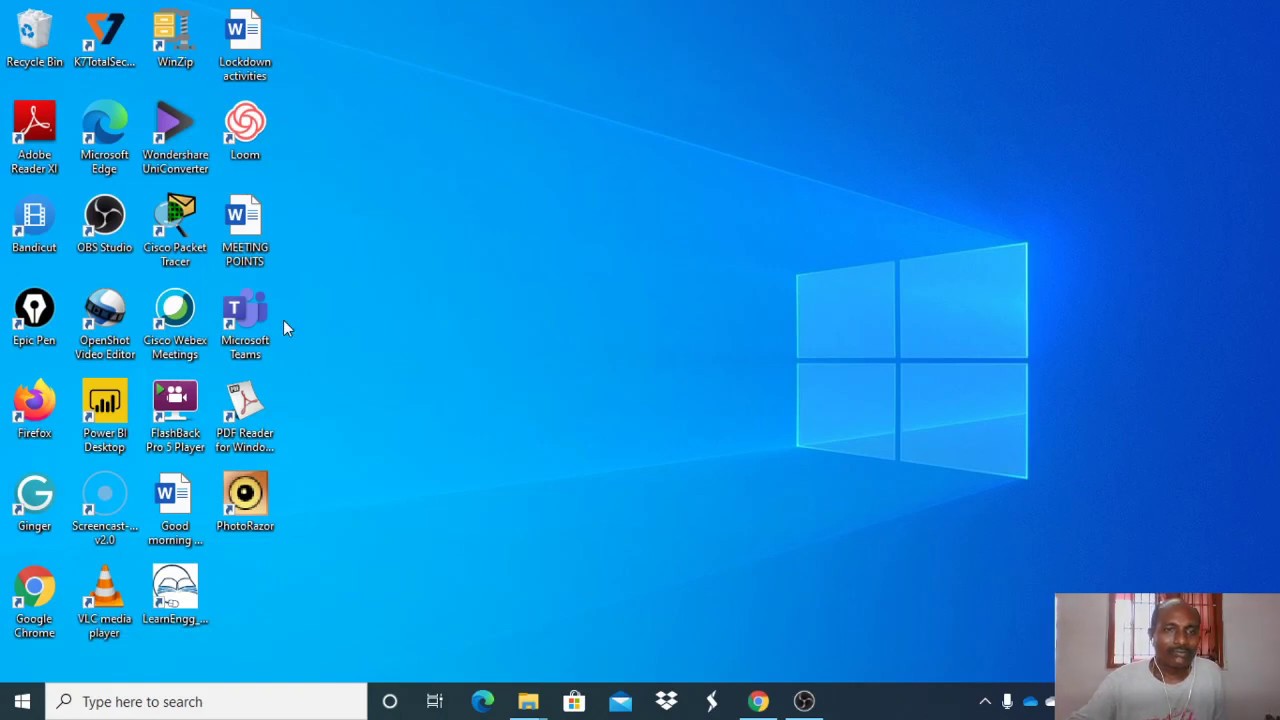Open File Explorer from the taskbar
This screenshot has width=1280, height=720.
tap(528, 701)
